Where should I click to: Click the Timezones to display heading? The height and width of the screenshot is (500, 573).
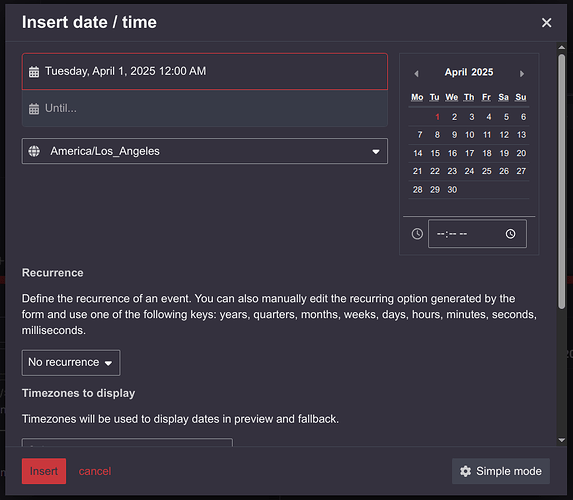tap(79, 393)
